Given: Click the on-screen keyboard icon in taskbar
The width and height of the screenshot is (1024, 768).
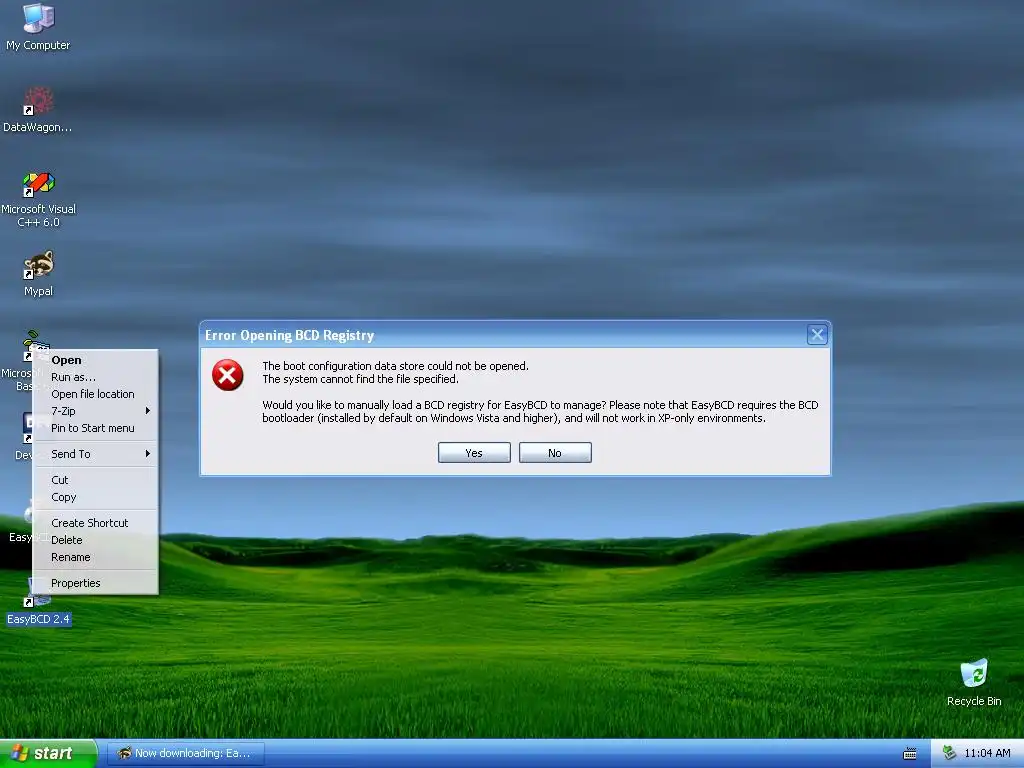Looking at the screenshot, I should click(910, 754).
